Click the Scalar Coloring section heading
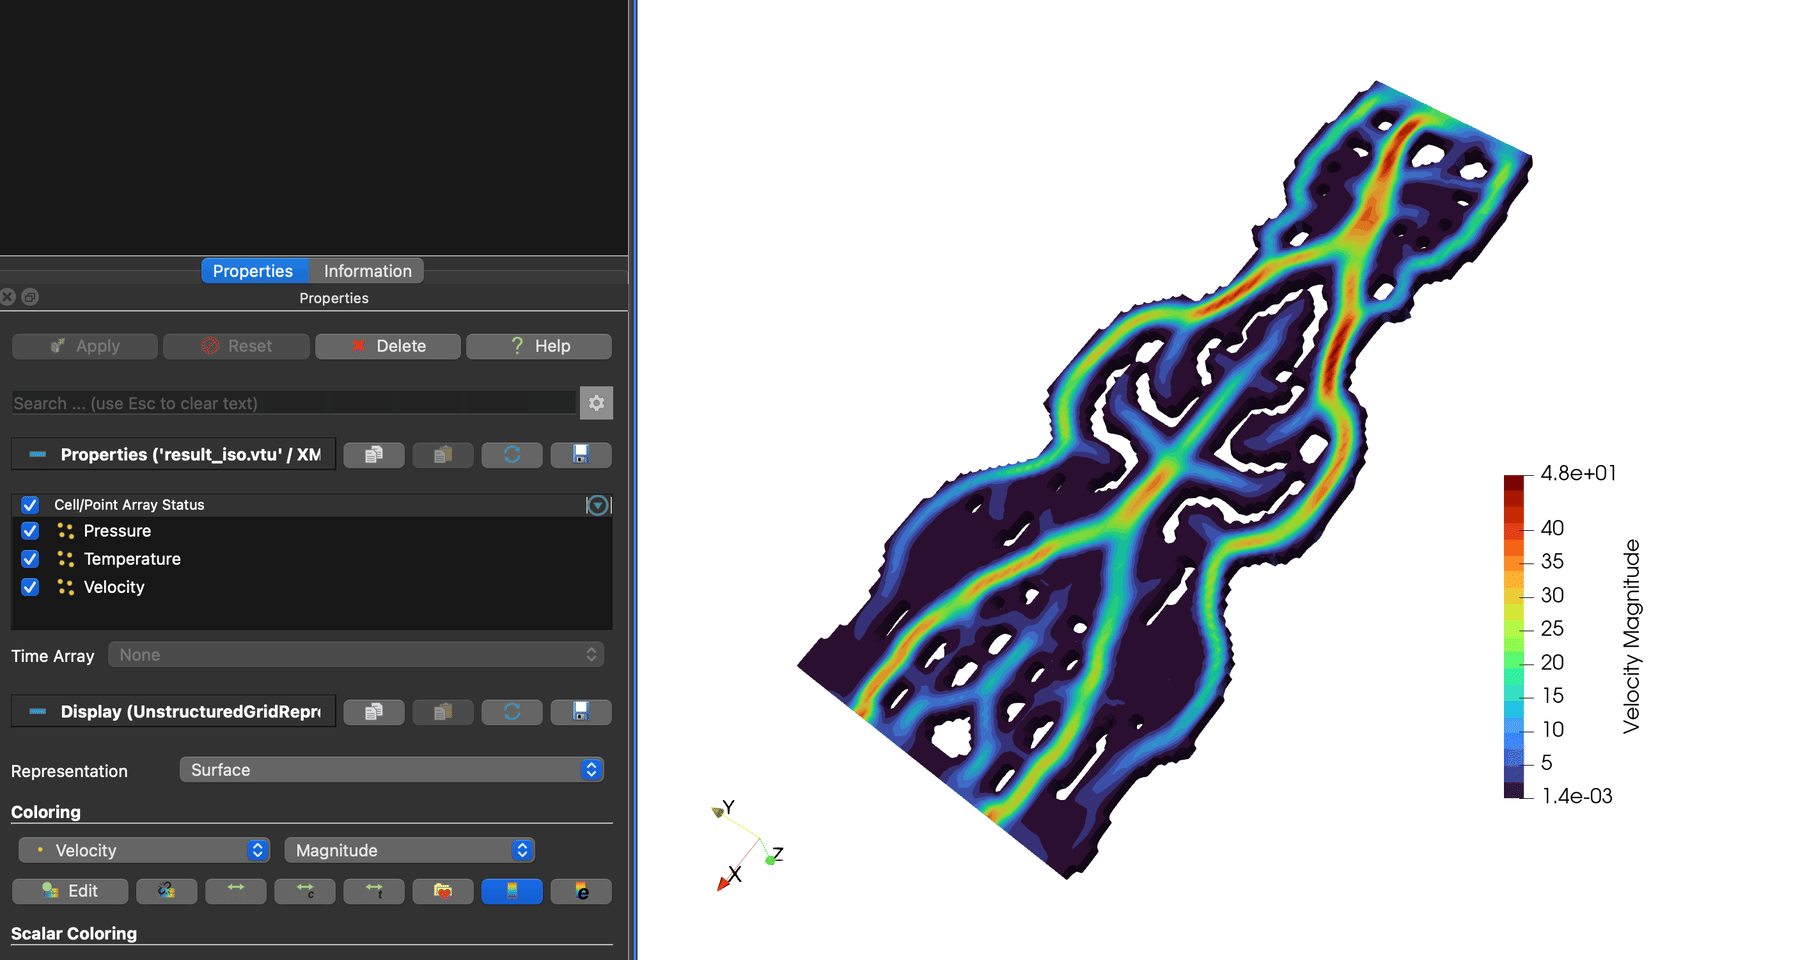 74,933
